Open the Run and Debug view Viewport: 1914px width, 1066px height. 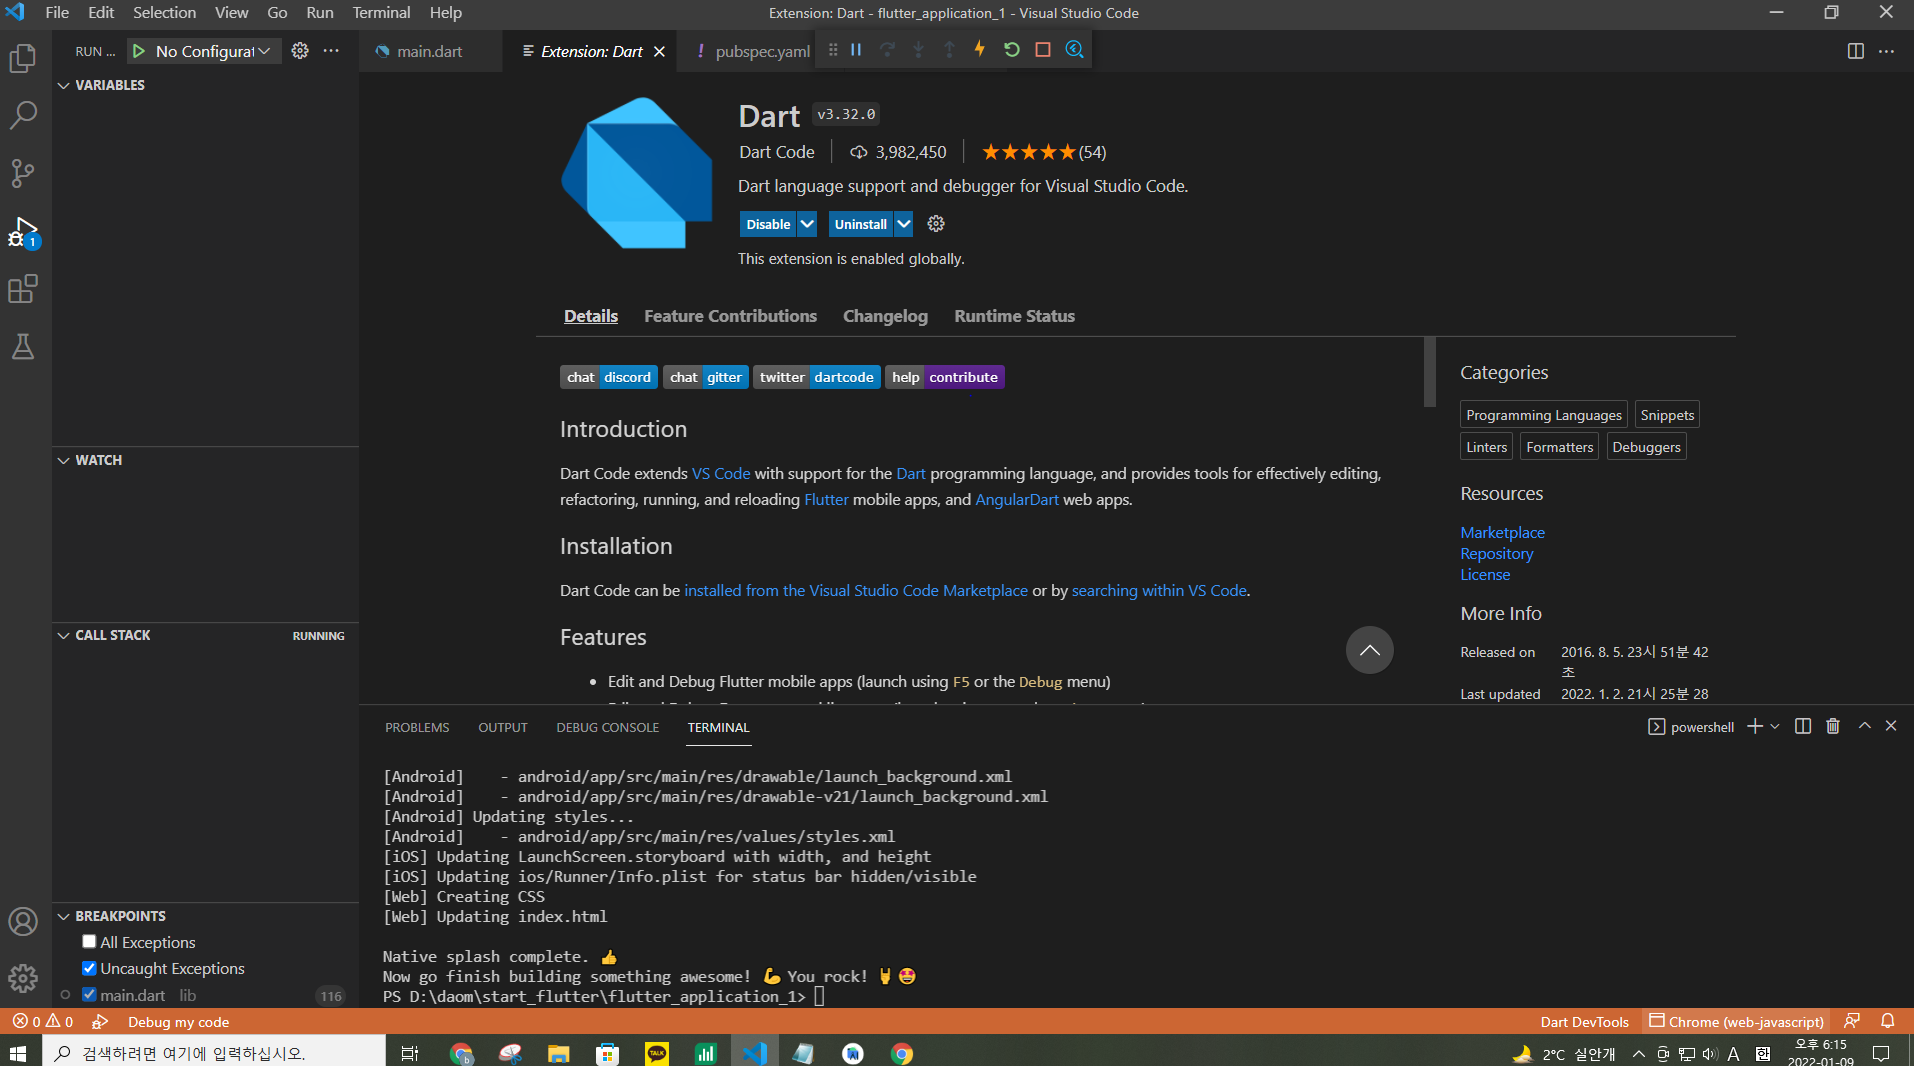[x=23, y=232]
